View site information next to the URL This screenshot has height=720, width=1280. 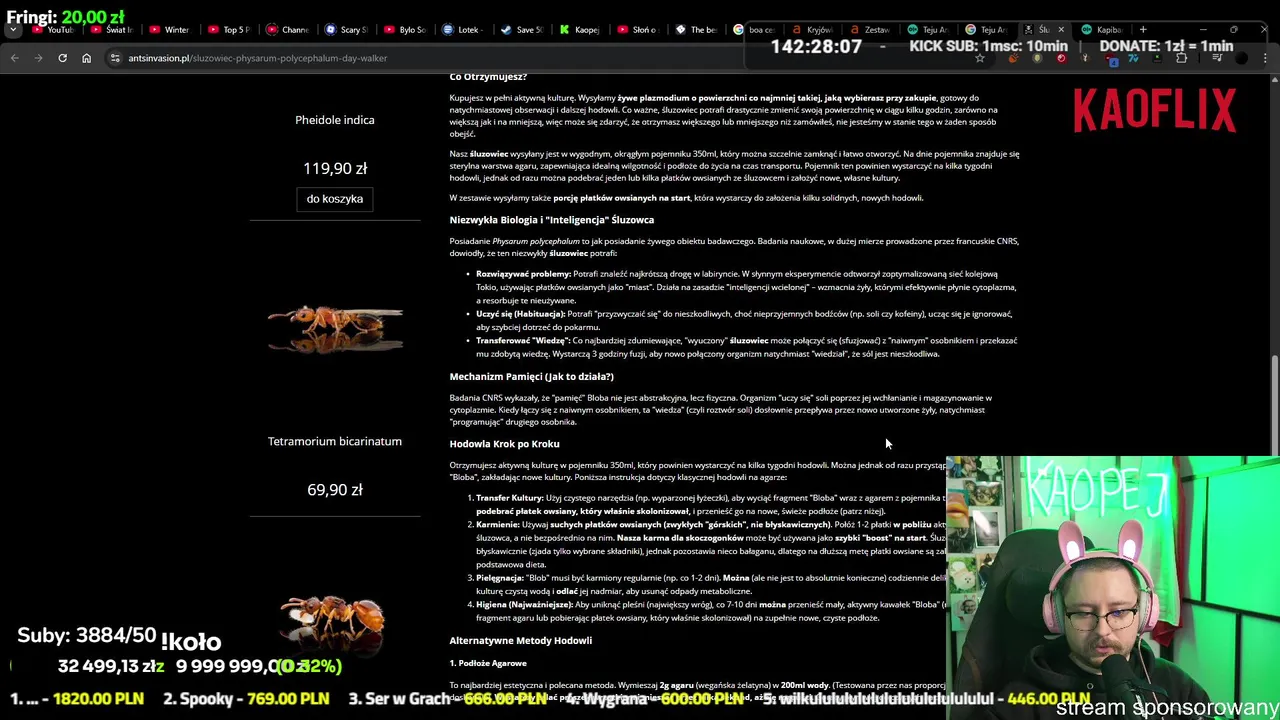pos(115,58)
